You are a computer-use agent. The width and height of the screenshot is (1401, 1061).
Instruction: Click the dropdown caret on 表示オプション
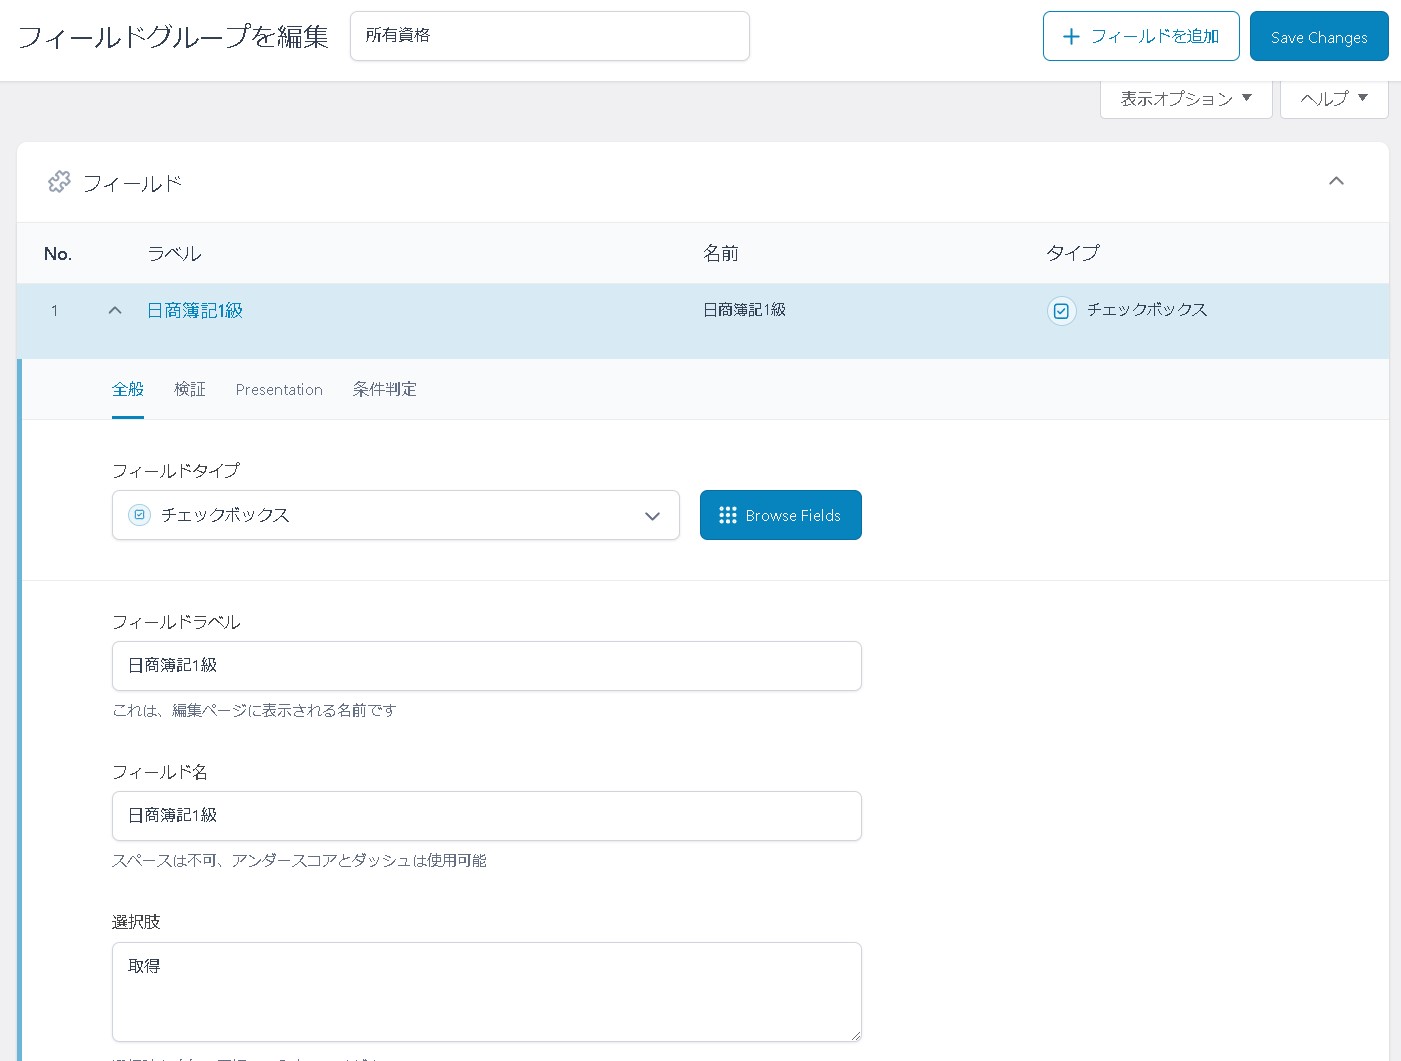[1247, 98]
